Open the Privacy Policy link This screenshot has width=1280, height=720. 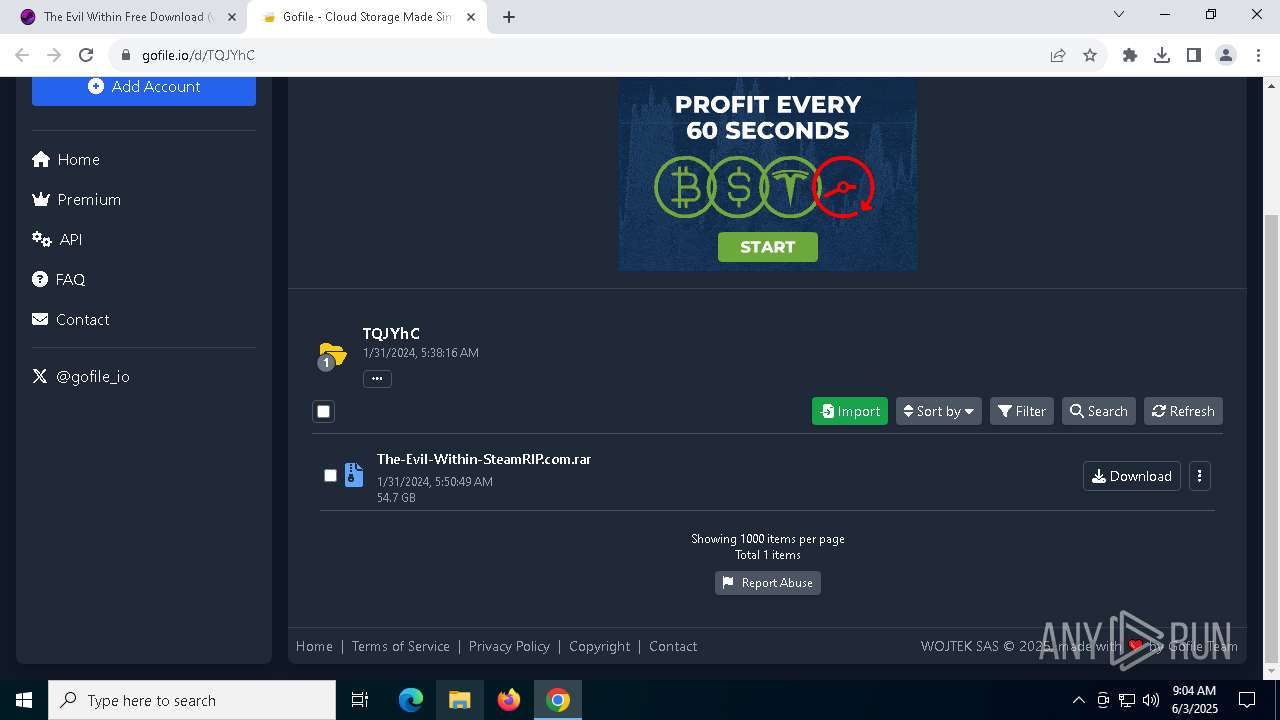click(x=509, y=646)
